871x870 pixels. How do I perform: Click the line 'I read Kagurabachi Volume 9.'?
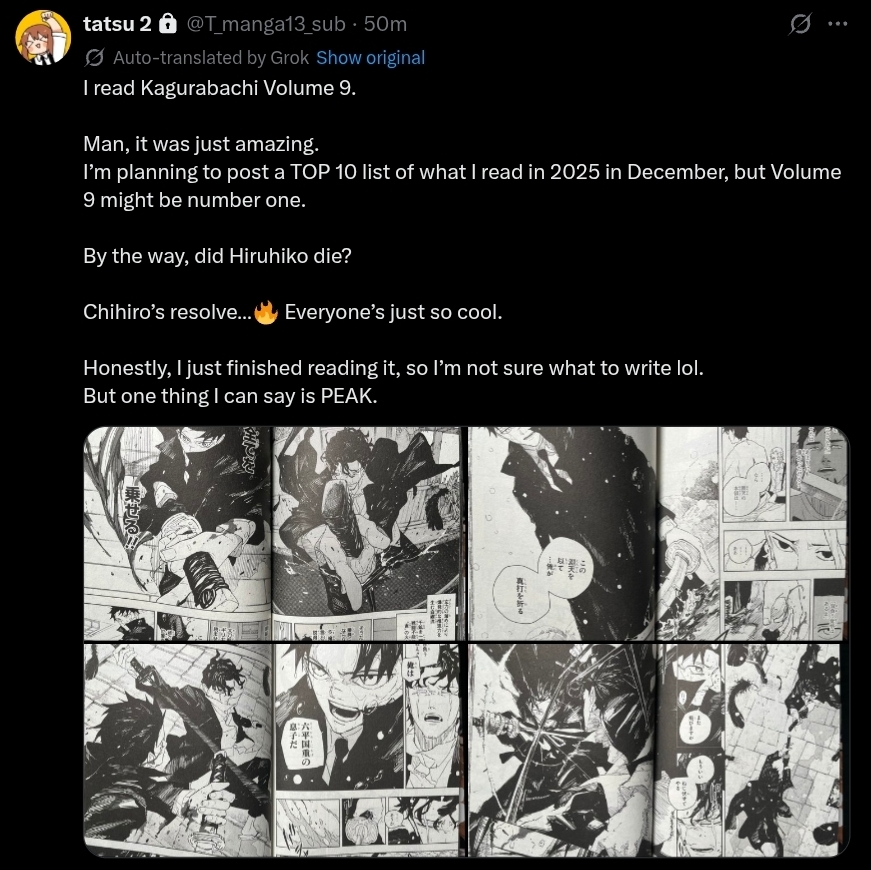click(219, 88)
